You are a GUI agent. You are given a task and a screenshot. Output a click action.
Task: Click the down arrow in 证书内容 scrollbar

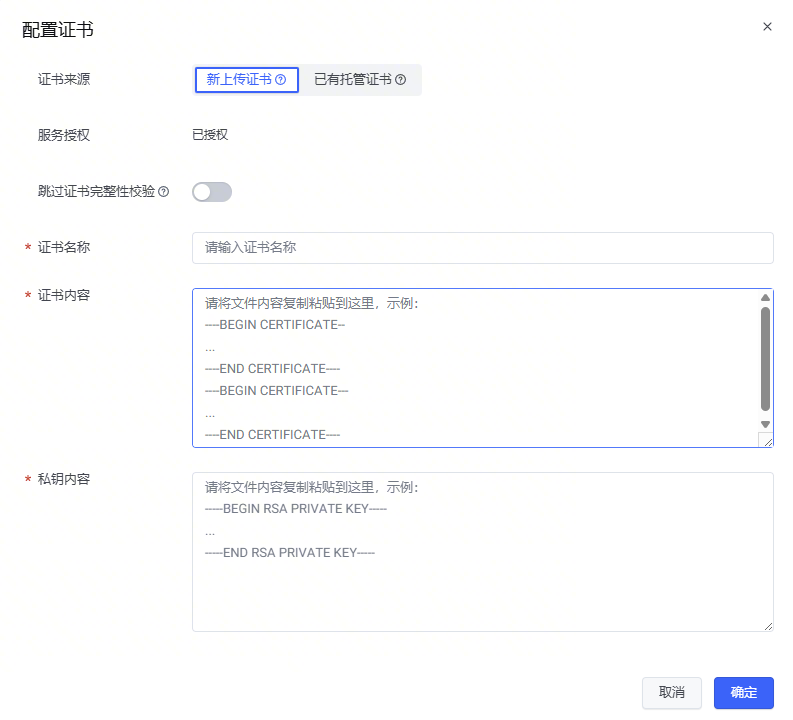click(765, 424)
